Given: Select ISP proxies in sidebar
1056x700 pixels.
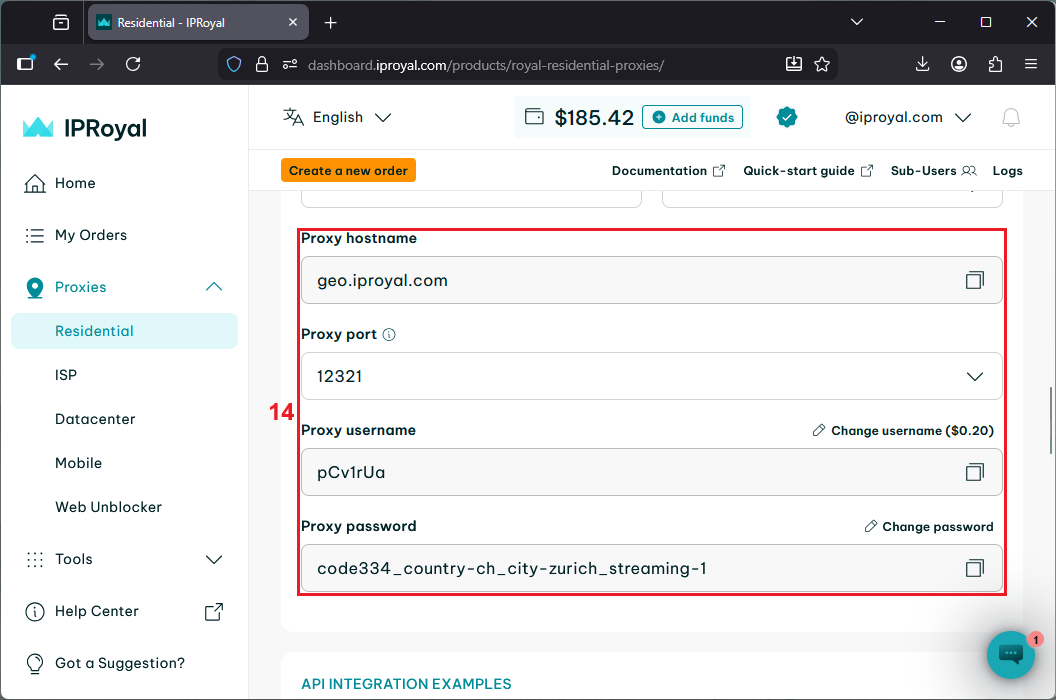Looking at the screenshot, I should click(66, 375).
